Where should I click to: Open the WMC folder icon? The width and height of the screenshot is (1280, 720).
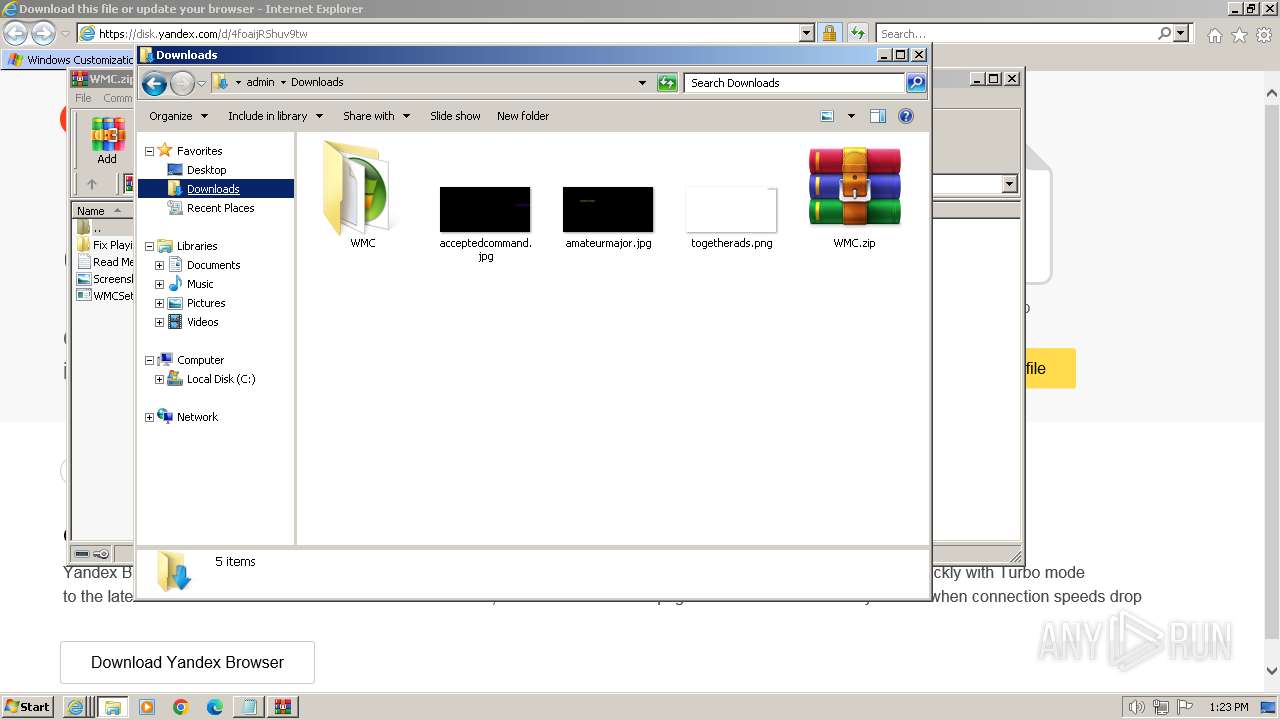361,187
